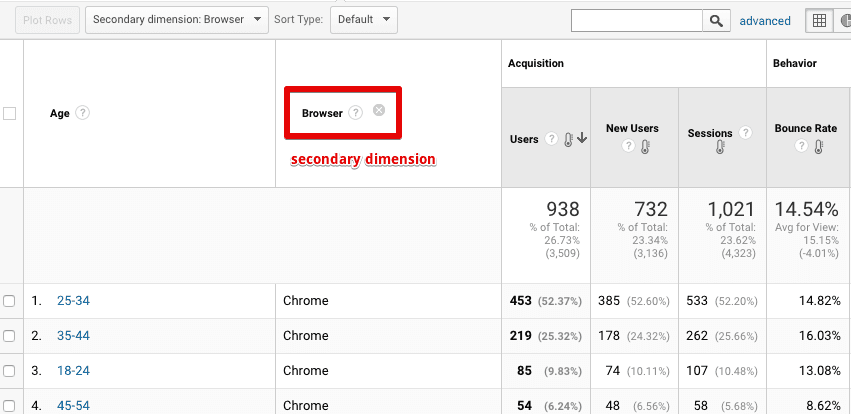Open the help icon next to Age
Viewport: 851px width, 414px height.
click(x=83, y=113)
